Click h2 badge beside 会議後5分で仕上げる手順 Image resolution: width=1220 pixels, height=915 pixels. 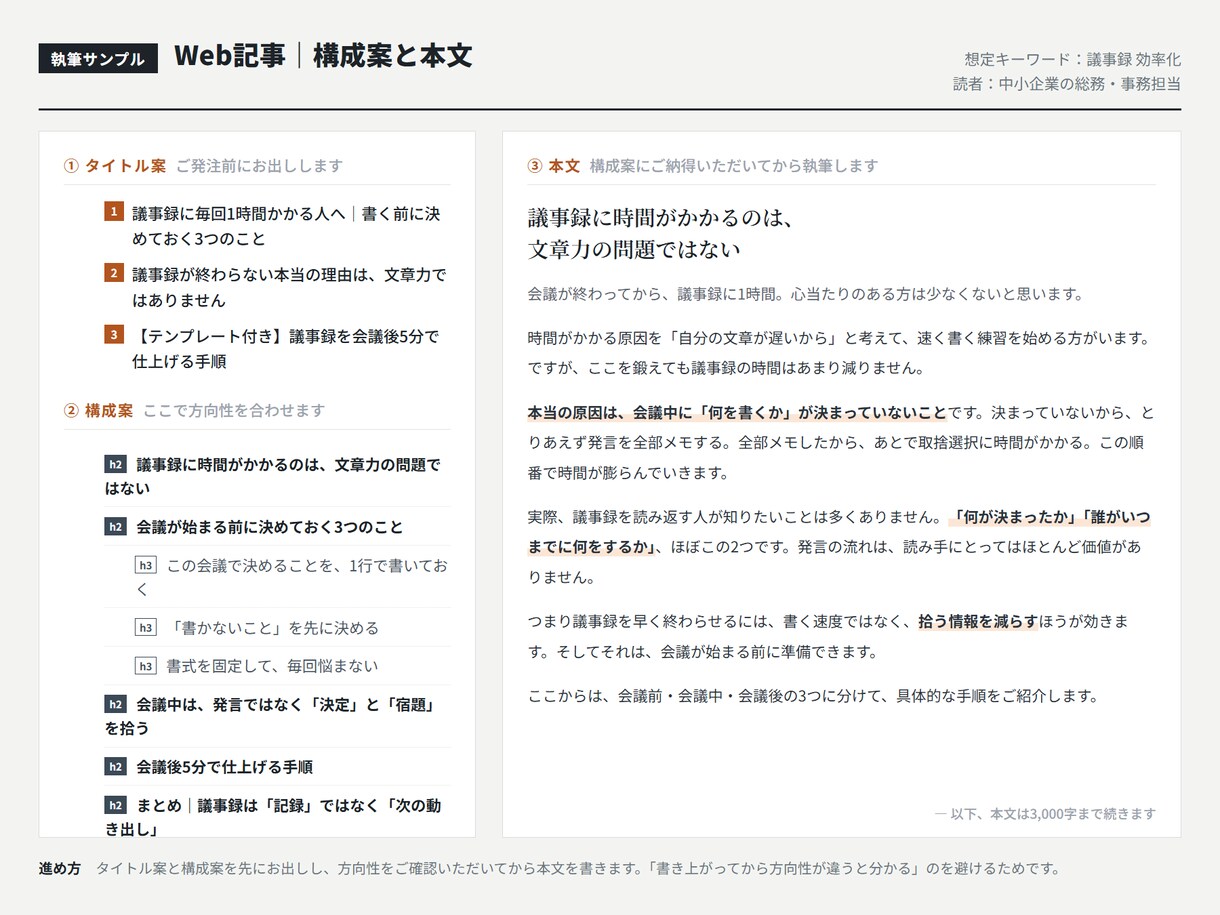pos(116,767)
